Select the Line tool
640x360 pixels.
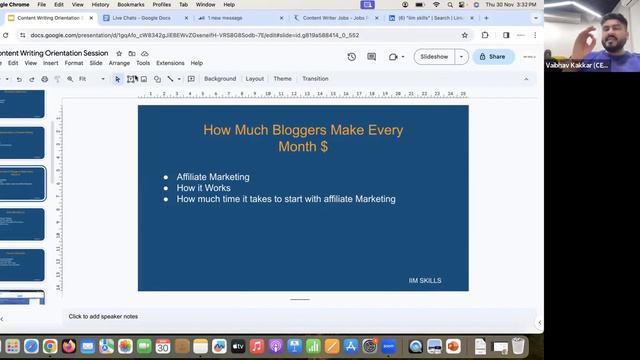click(x=170, y=79)
